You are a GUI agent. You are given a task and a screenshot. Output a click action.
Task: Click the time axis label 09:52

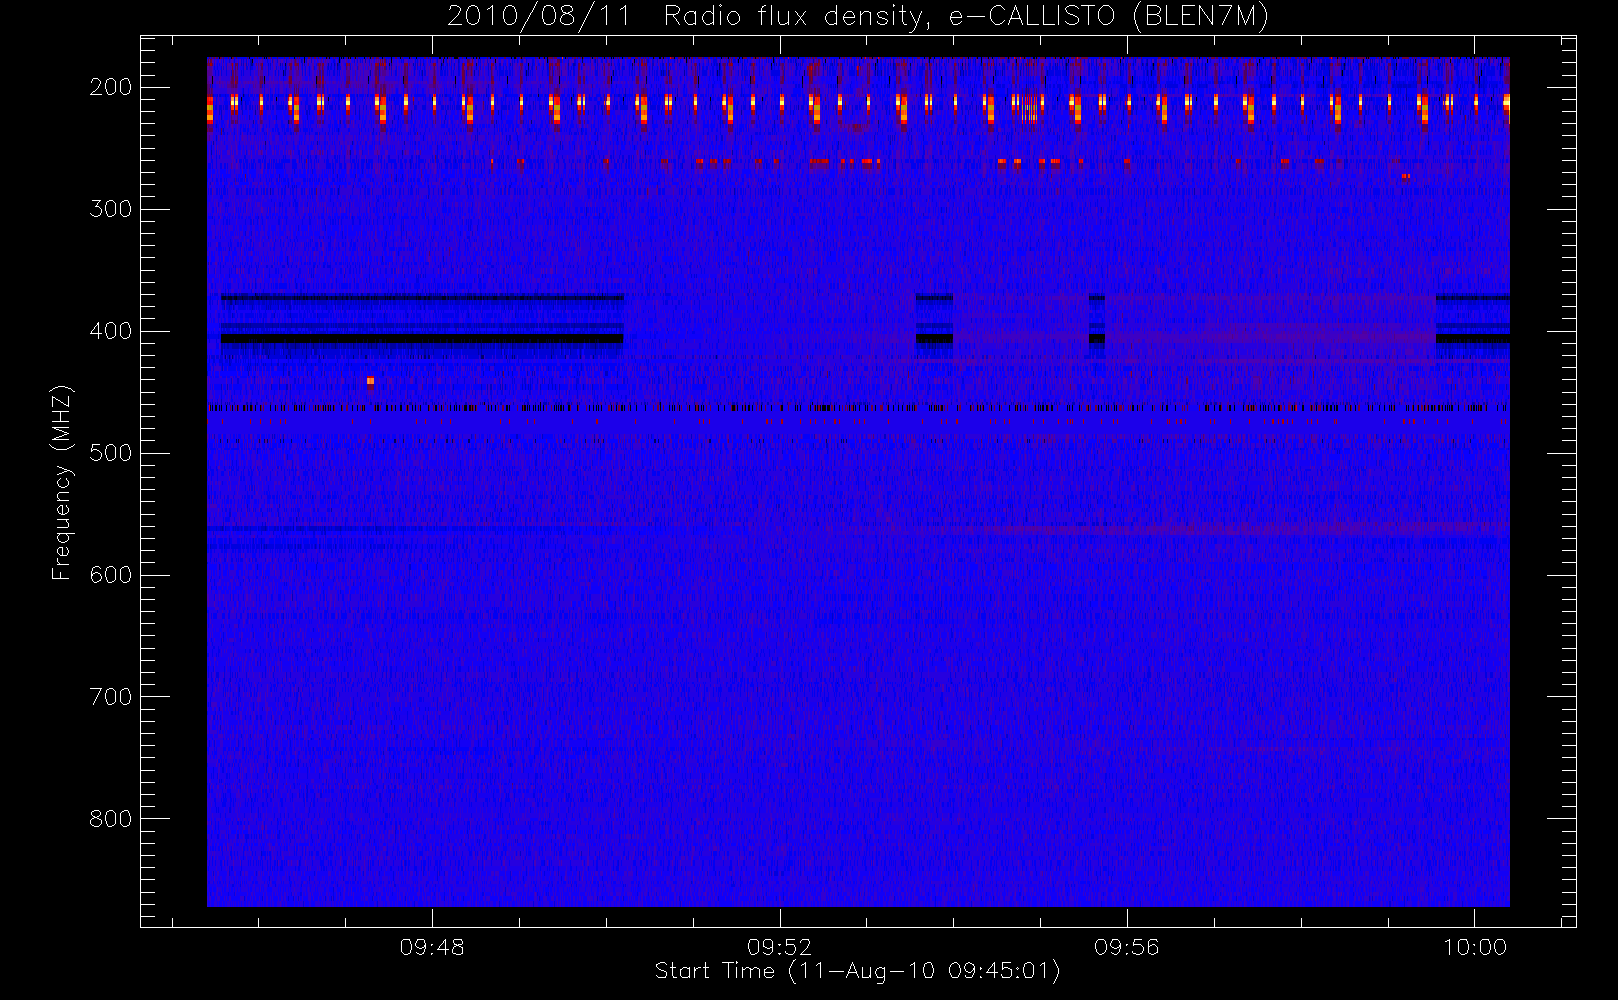(779, 947)
